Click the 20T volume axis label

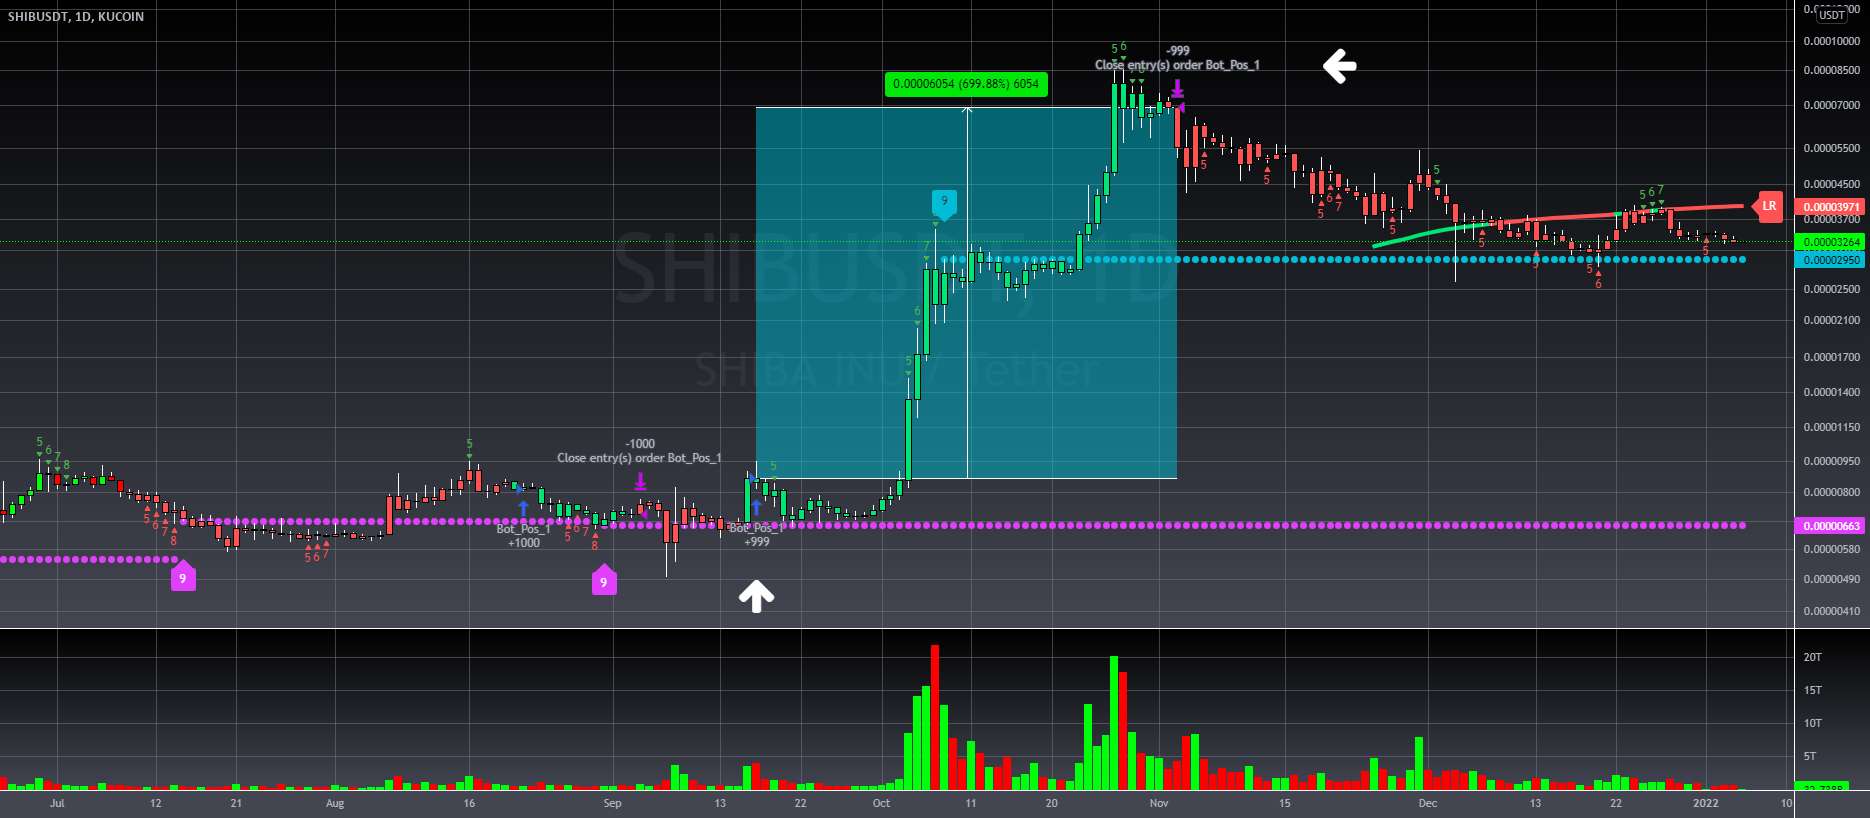(1812, 657)
